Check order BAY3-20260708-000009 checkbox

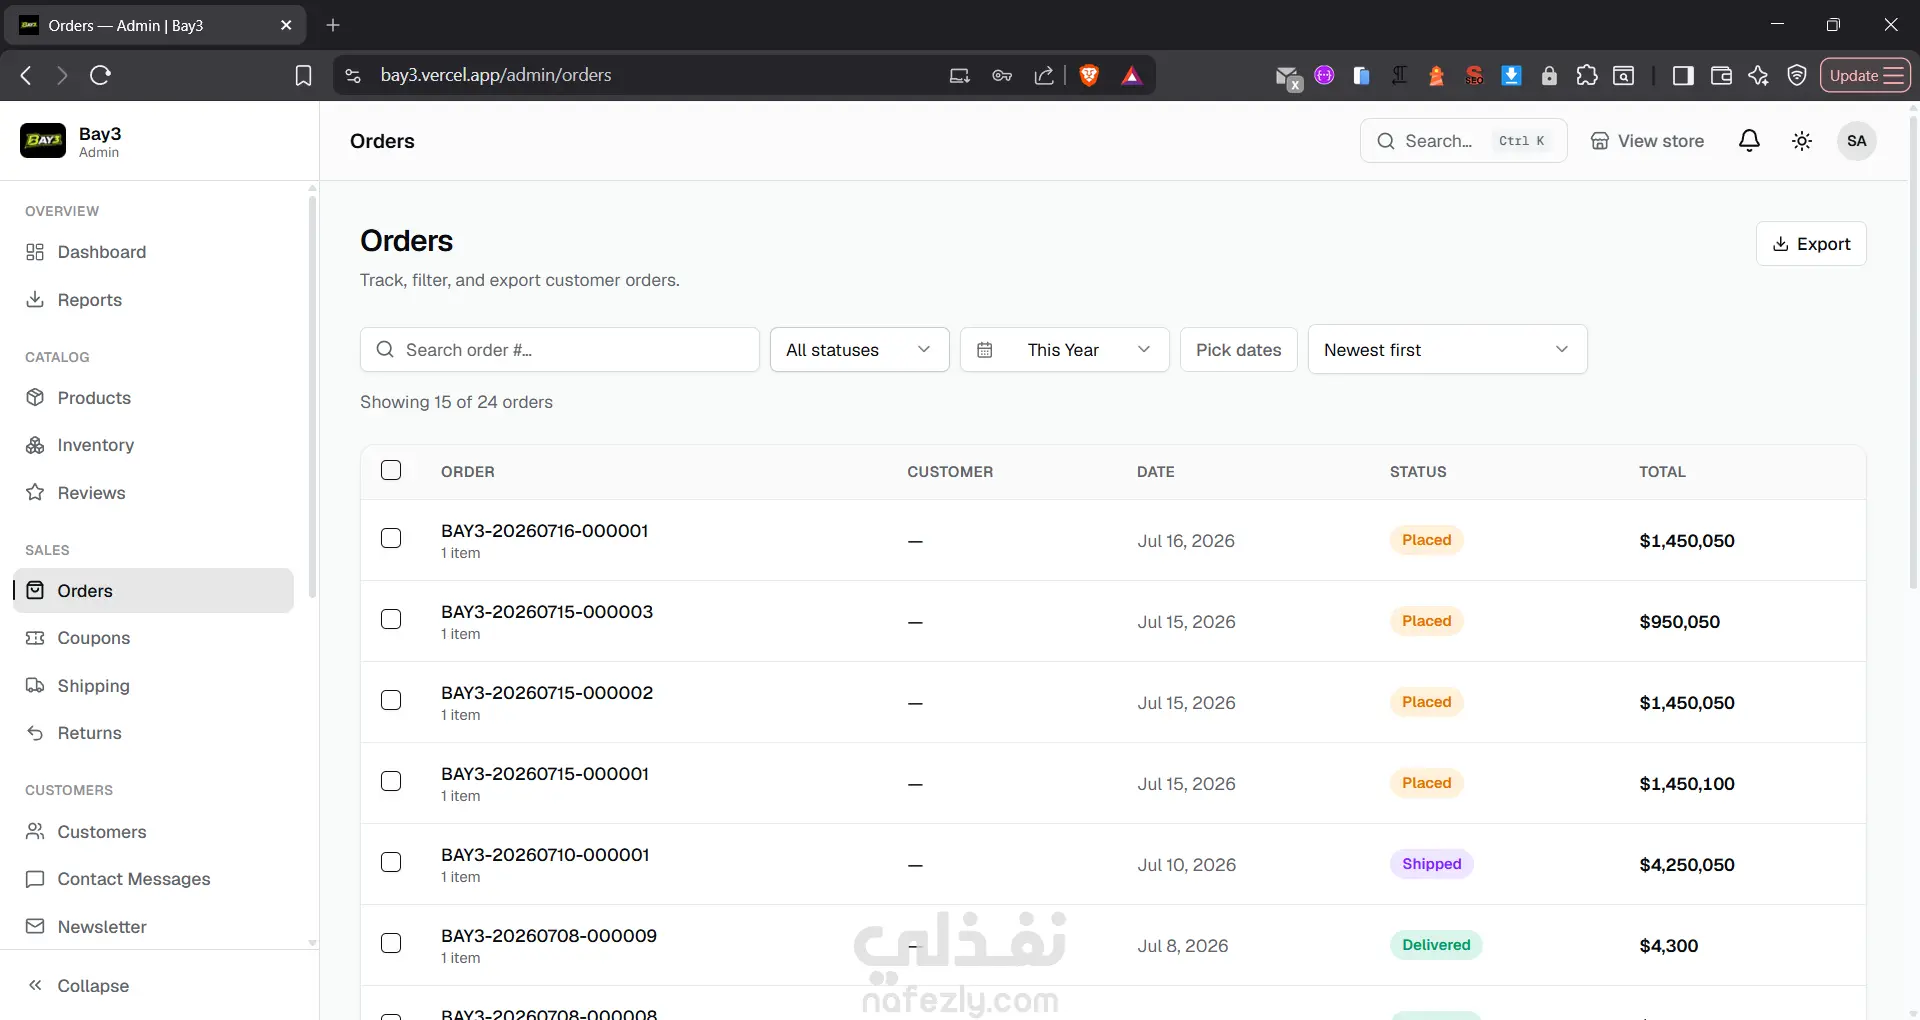coord(391,943)
